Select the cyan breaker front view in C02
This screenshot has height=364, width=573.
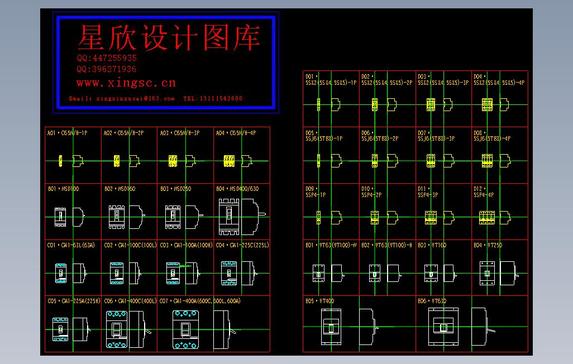pos(117,273)
